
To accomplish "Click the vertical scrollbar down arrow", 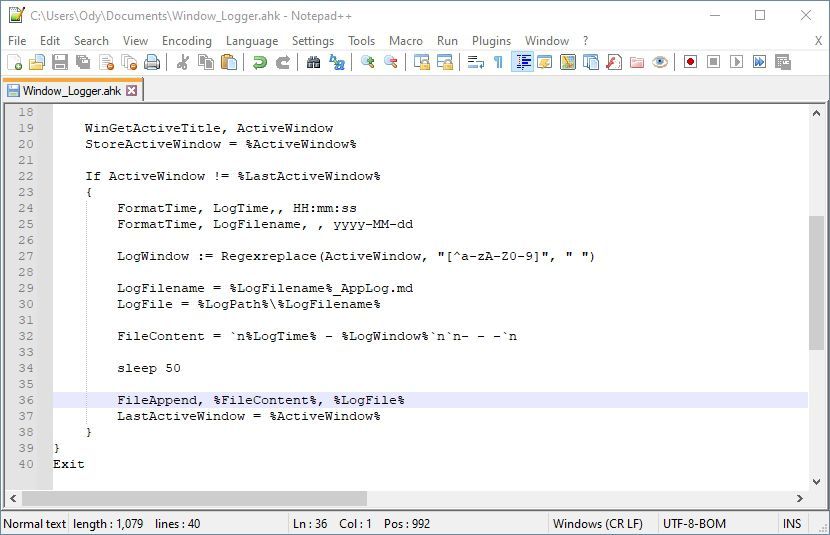I will 816,482.
